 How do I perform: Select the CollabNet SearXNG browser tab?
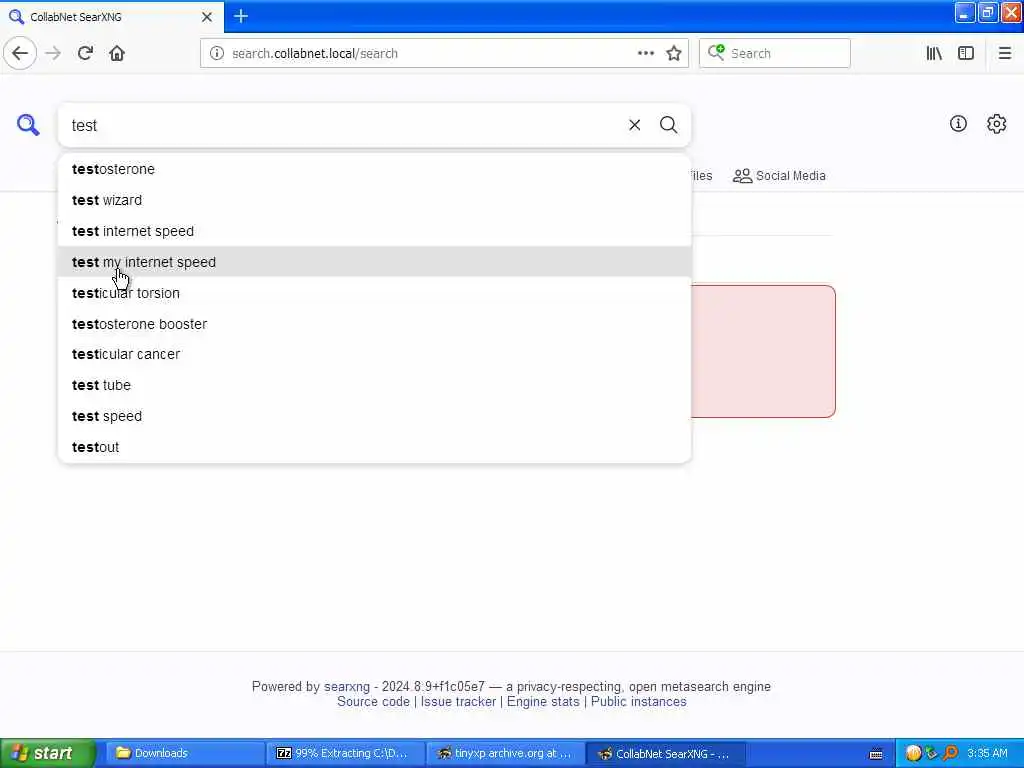pos(111,17)
